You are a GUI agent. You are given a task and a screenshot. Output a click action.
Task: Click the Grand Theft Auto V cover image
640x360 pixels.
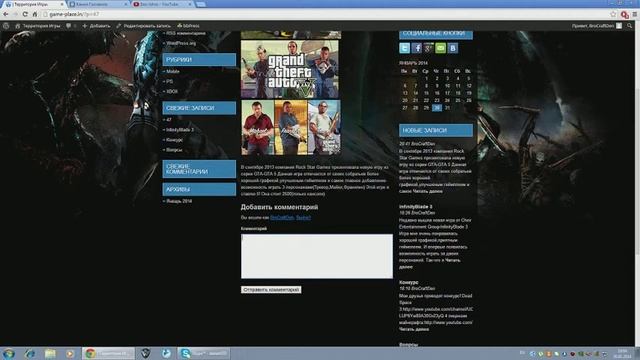click(x=290, y=69)
